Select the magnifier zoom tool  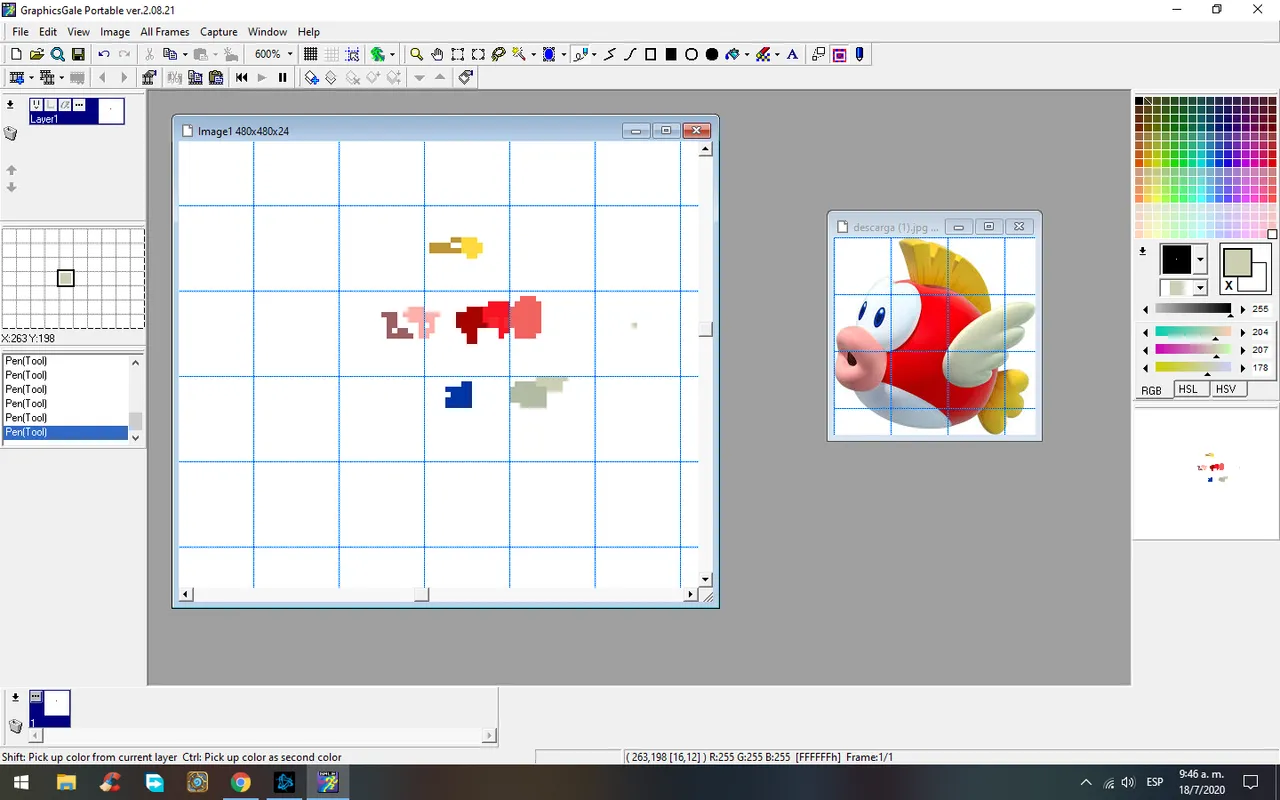tap(416, 54)
